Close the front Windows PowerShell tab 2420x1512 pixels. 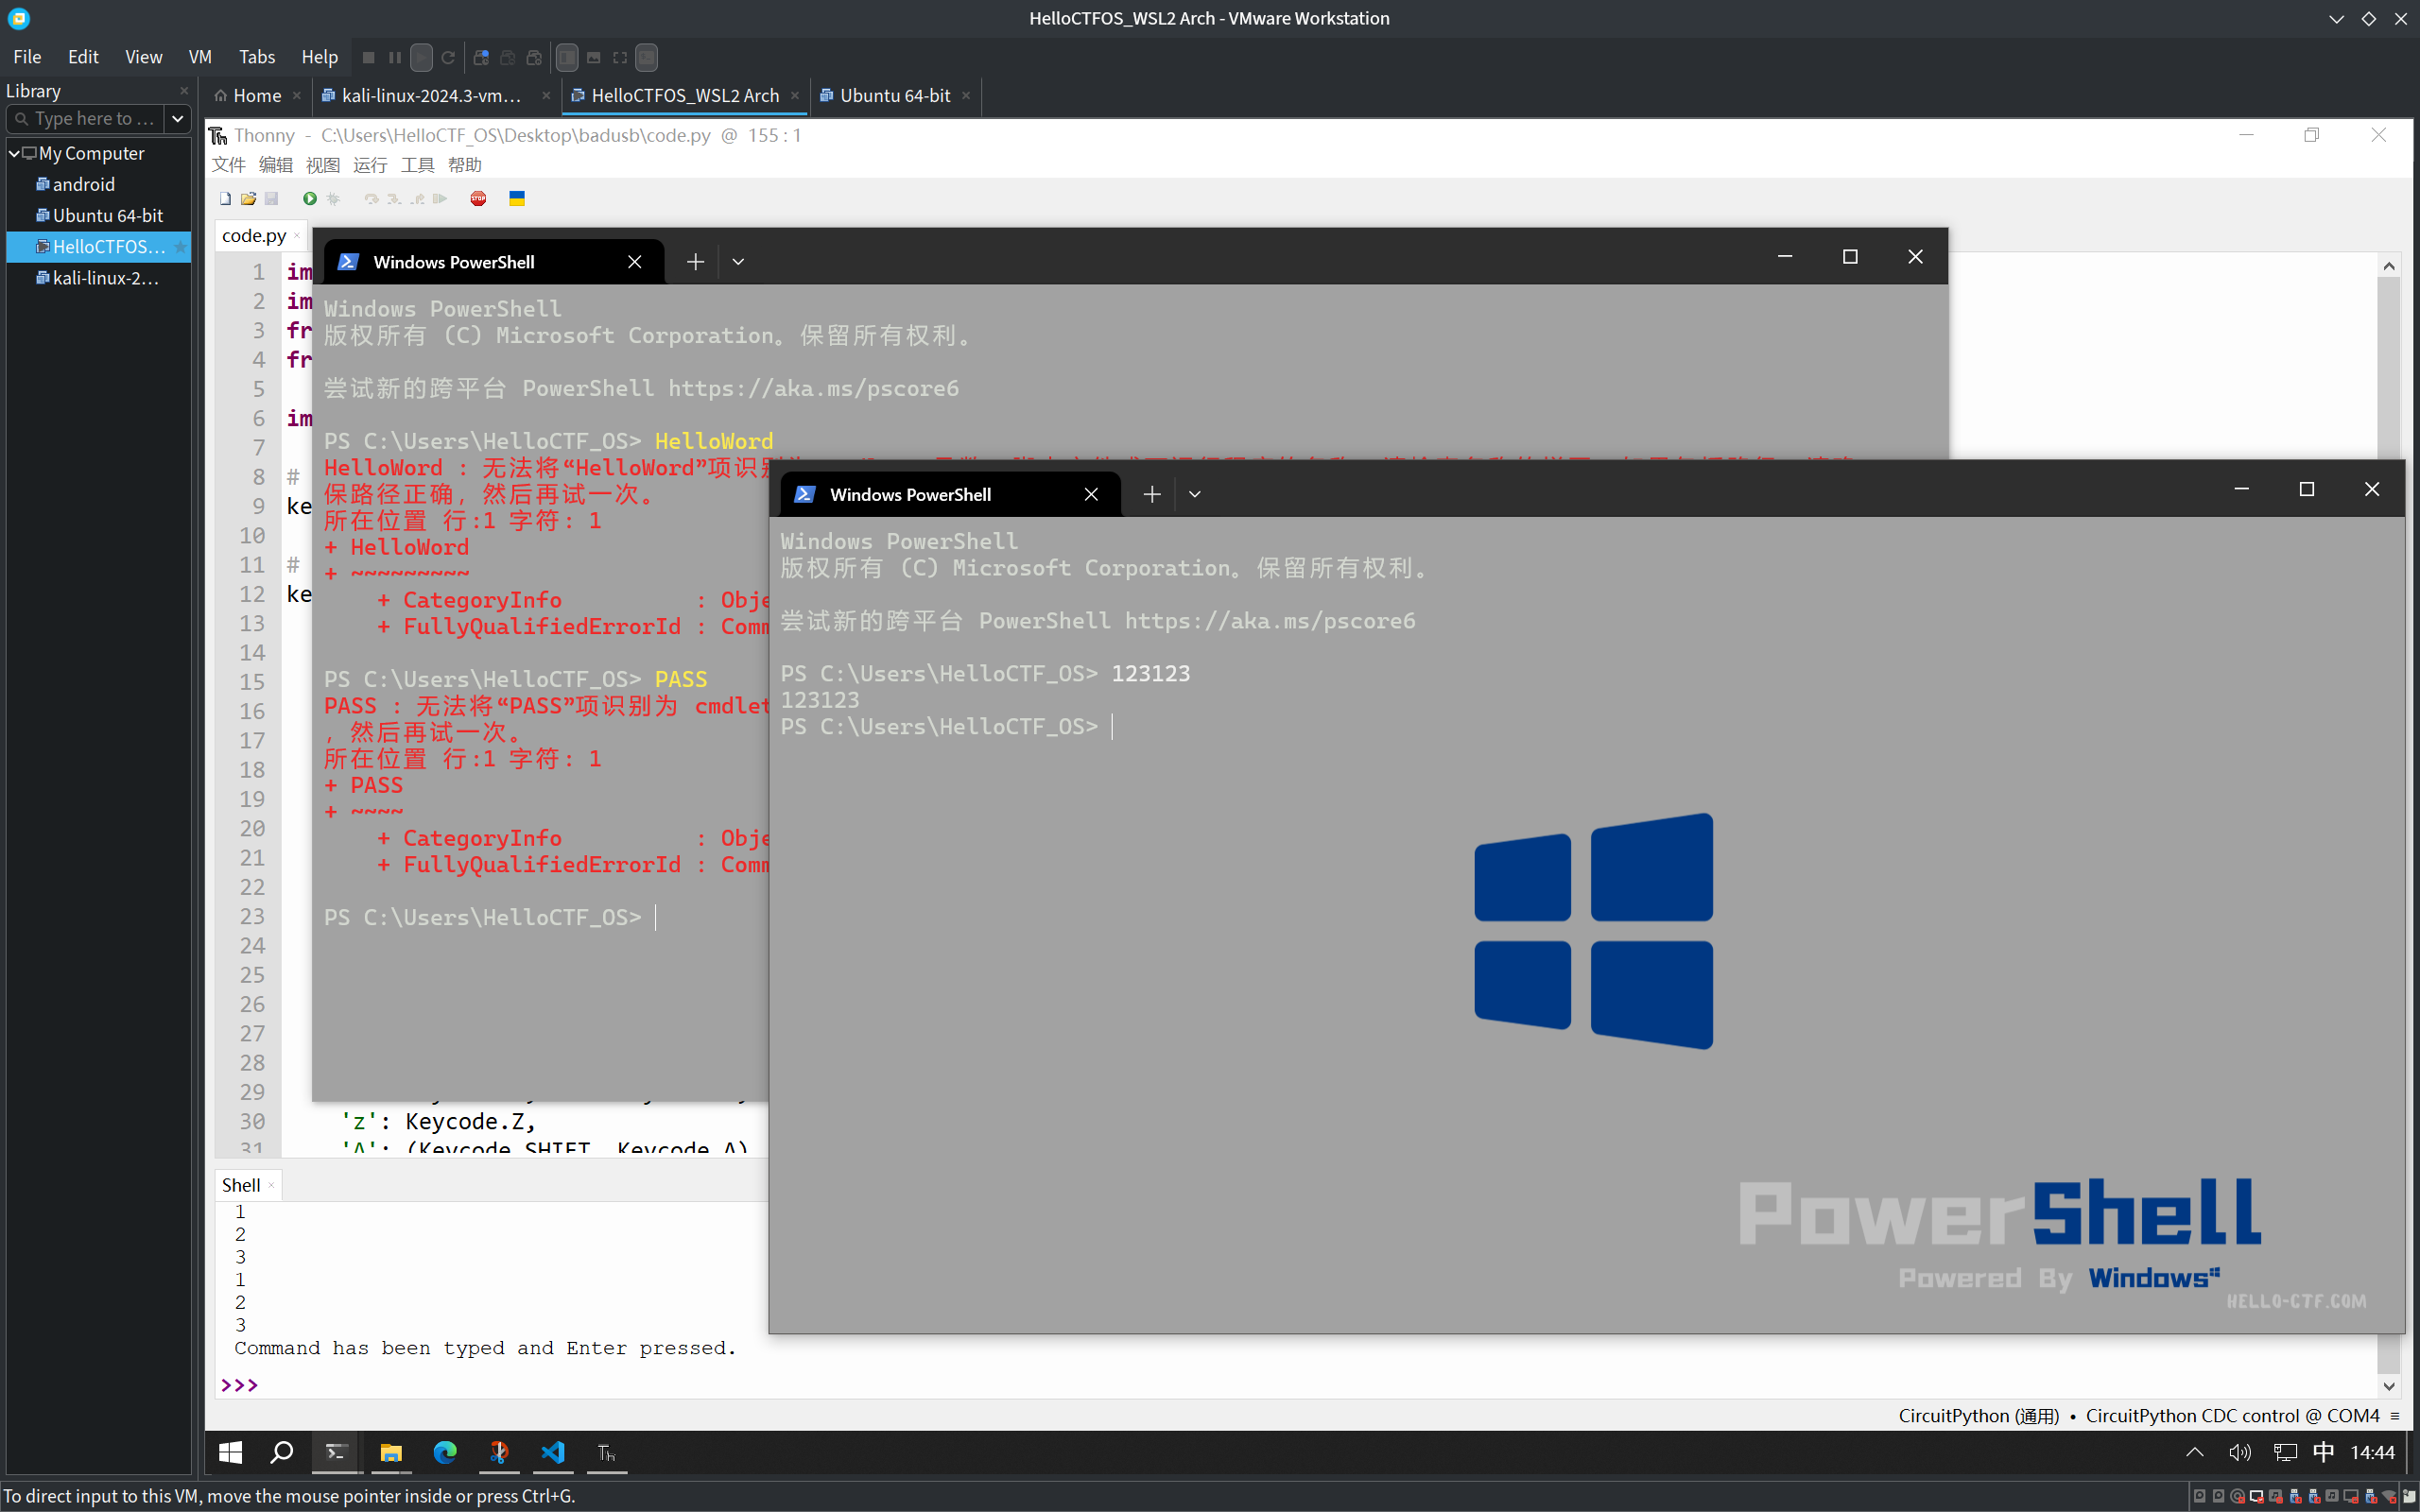[1091, 494]
